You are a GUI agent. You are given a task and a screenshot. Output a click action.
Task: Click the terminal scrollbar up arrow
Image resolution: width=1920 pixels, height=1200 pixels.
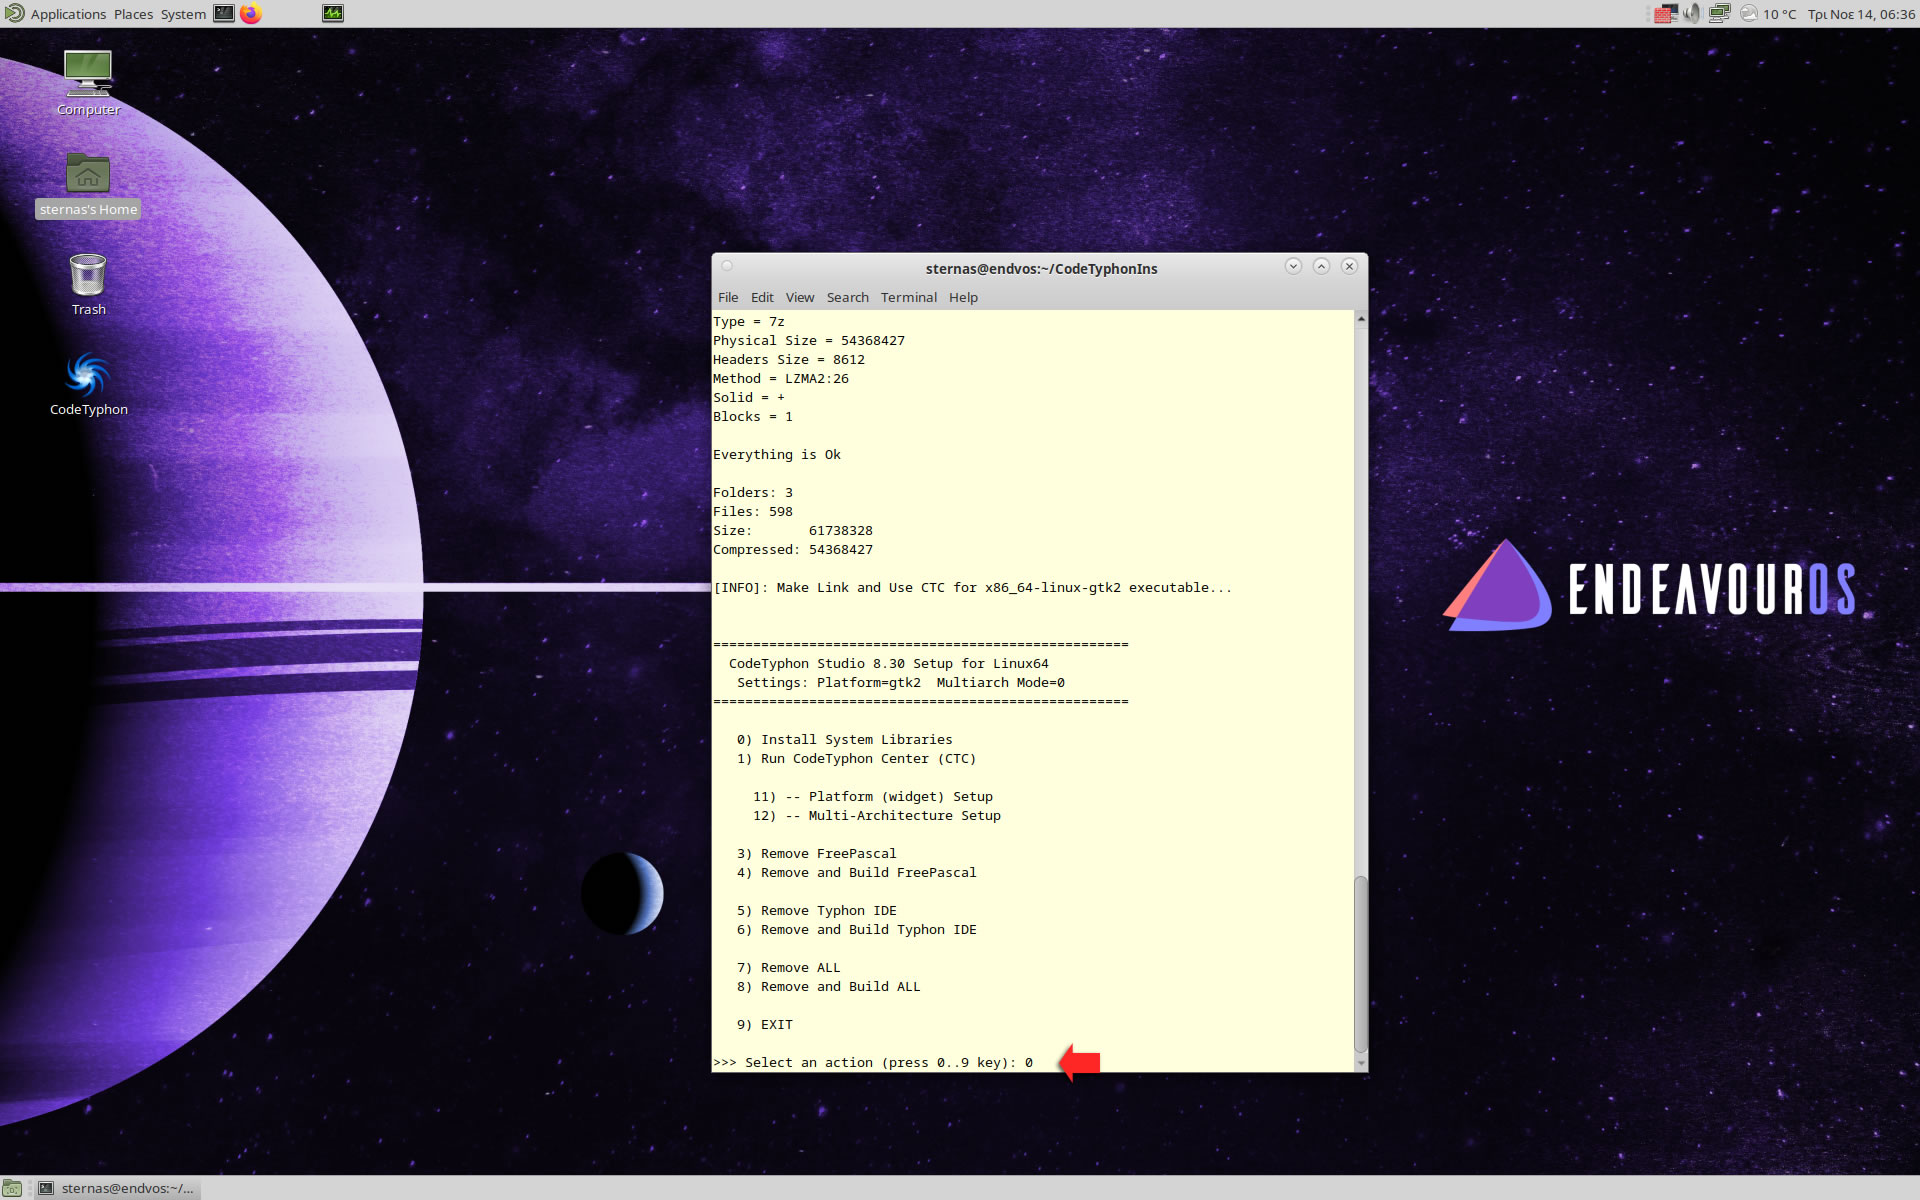pos(1360,318)
